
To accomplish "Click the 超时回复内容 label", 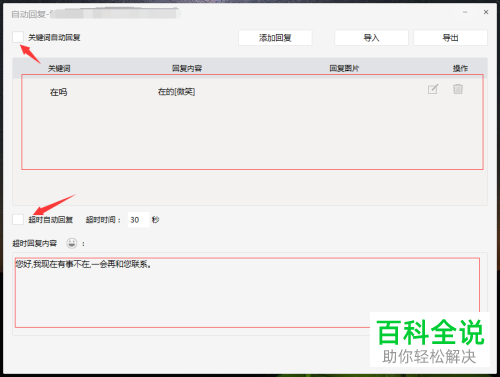I will [x=35, y=243].
